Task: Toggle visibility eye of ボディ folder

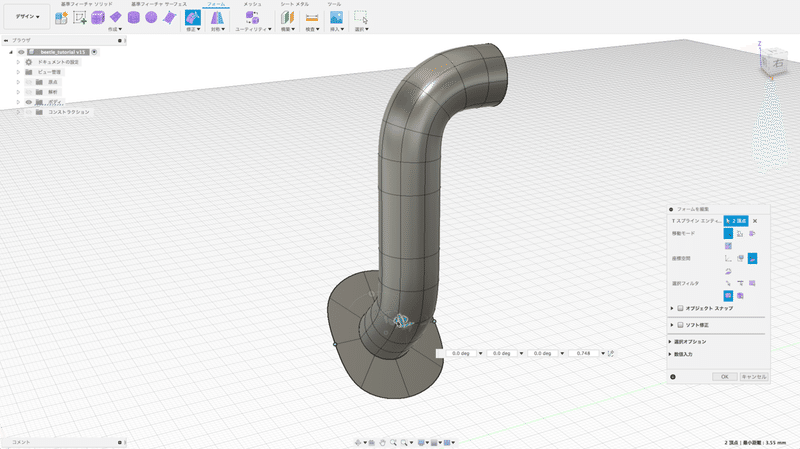Action: click(28, 102)
